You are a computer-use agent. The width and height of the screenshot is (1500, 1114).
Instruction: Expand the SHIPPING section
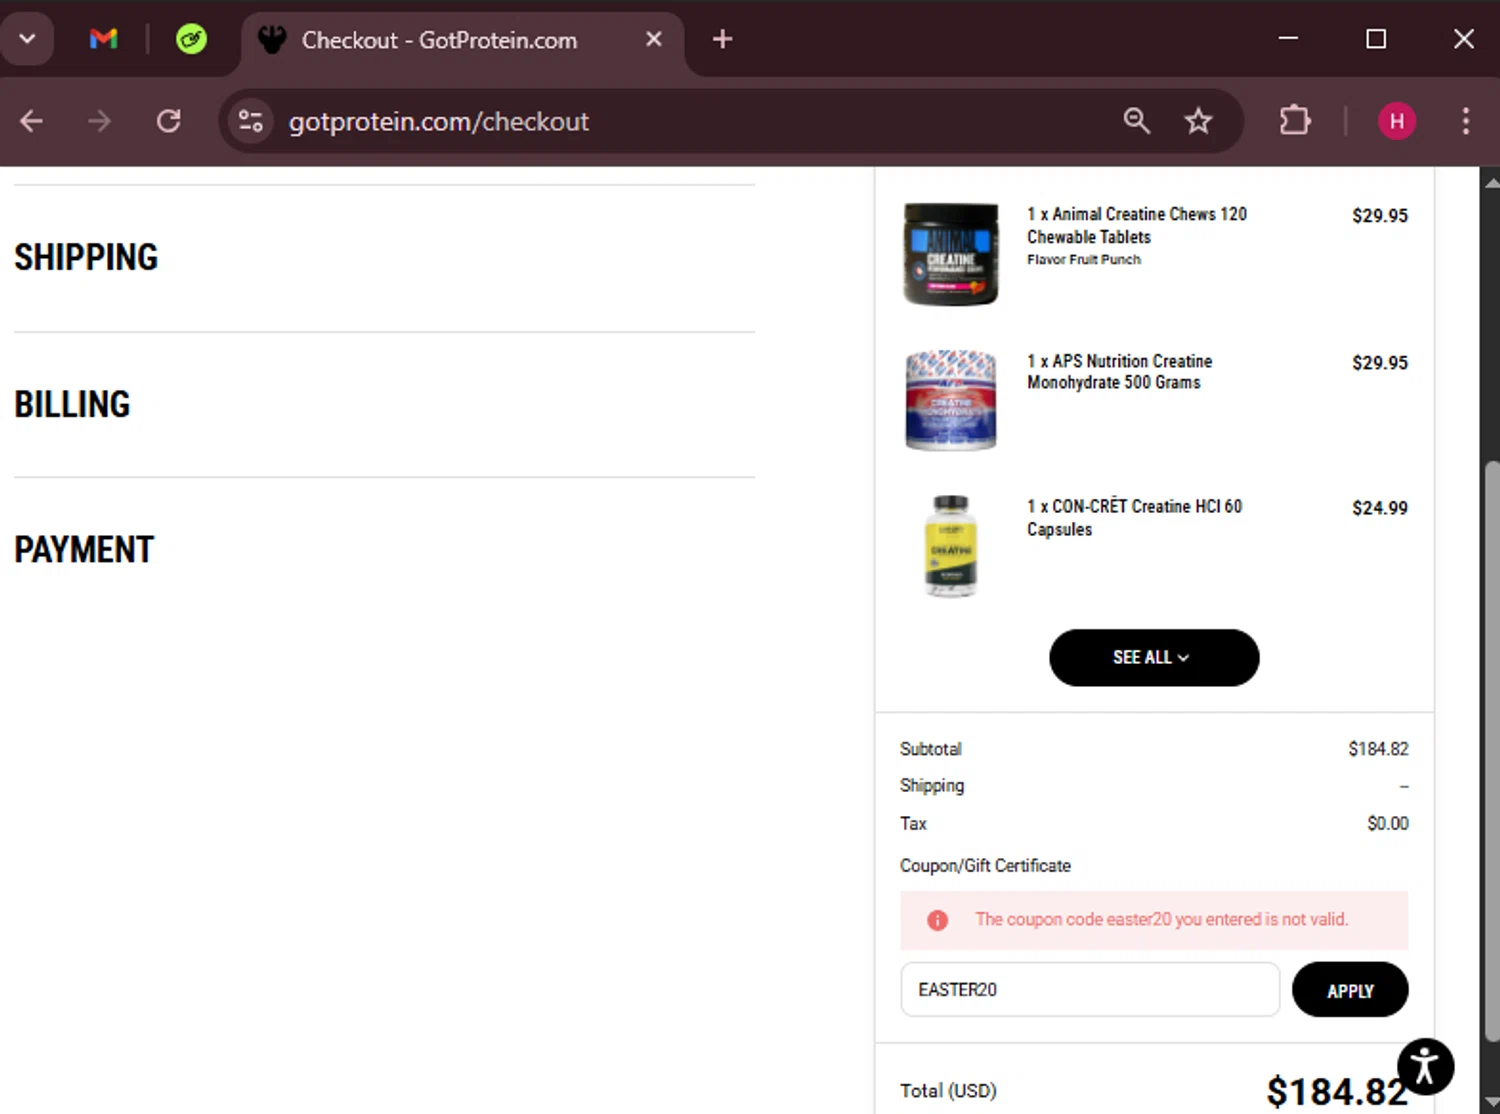[x=86, y=257]
